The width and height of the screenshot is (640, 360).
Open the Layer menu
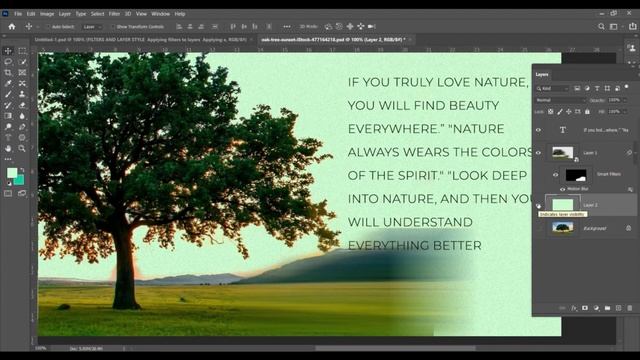64,14
